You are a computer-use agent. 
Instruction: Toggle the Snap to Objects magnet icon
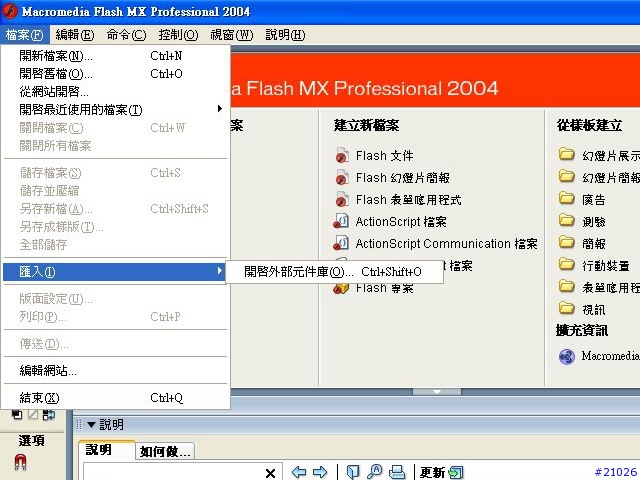[x=20, y=462]
